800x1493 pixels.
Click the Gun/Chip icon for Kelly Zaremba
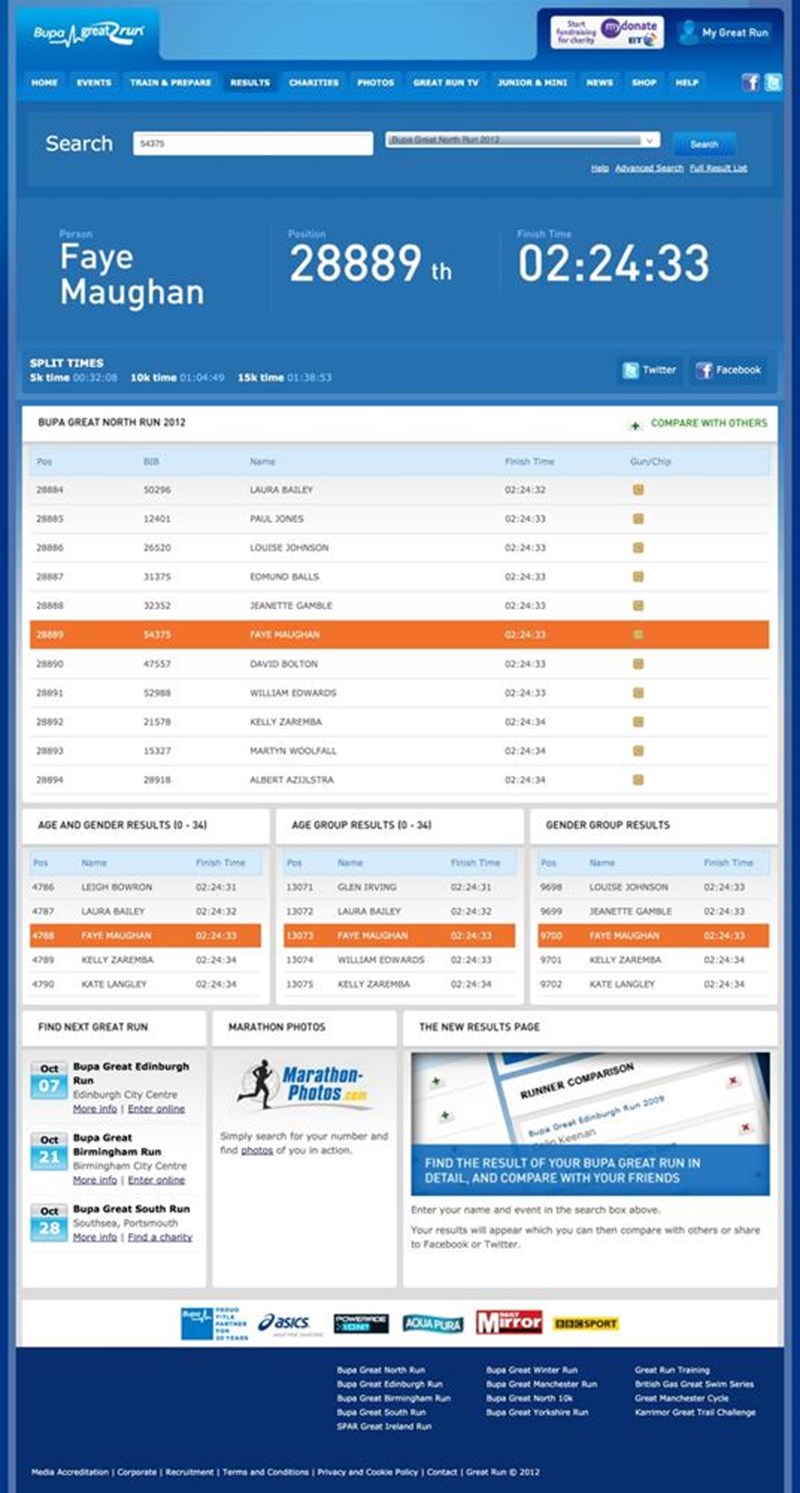[x=638, y=722]
